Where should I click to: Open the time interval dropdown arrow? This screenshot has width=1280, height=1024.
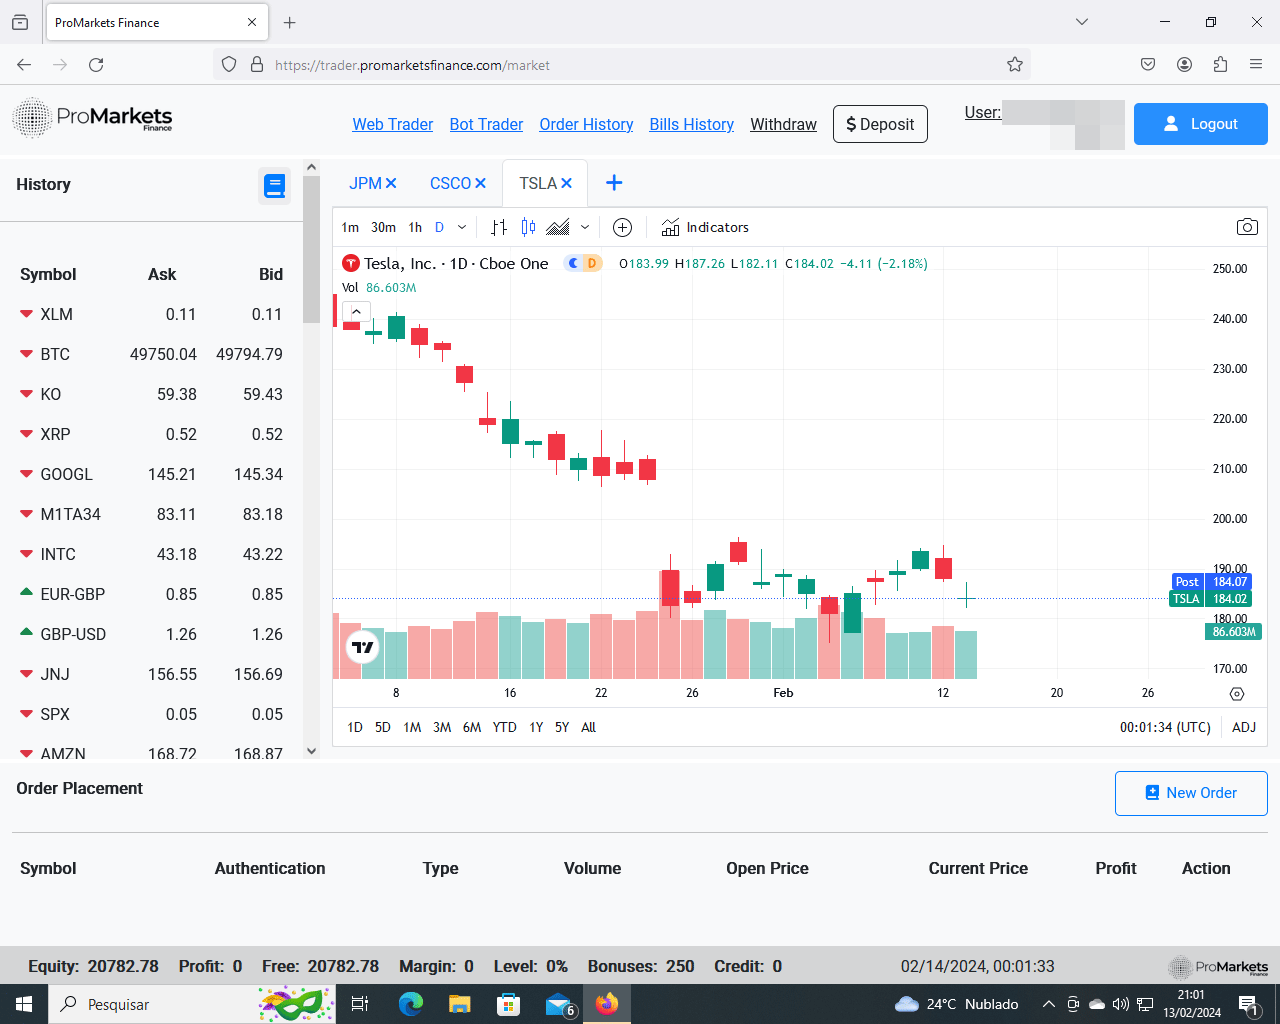click(x=462, y=227)
